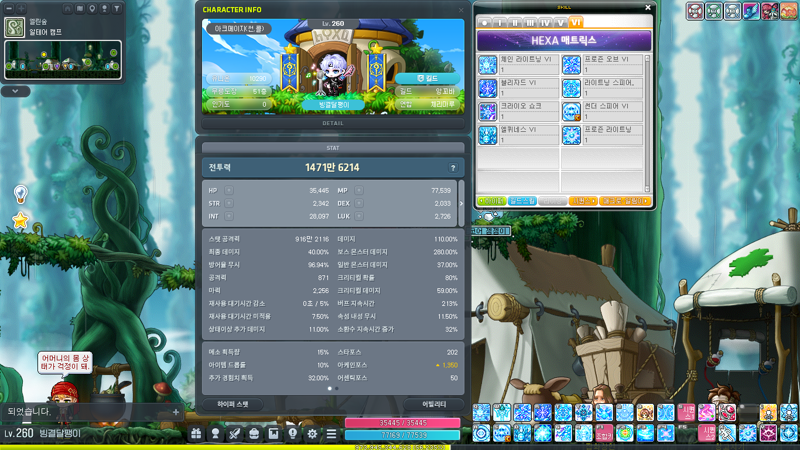The height and width of the screenshot is (450, 800).
Task: Click the minimap location pin icon
Action: tap(92, 9)
